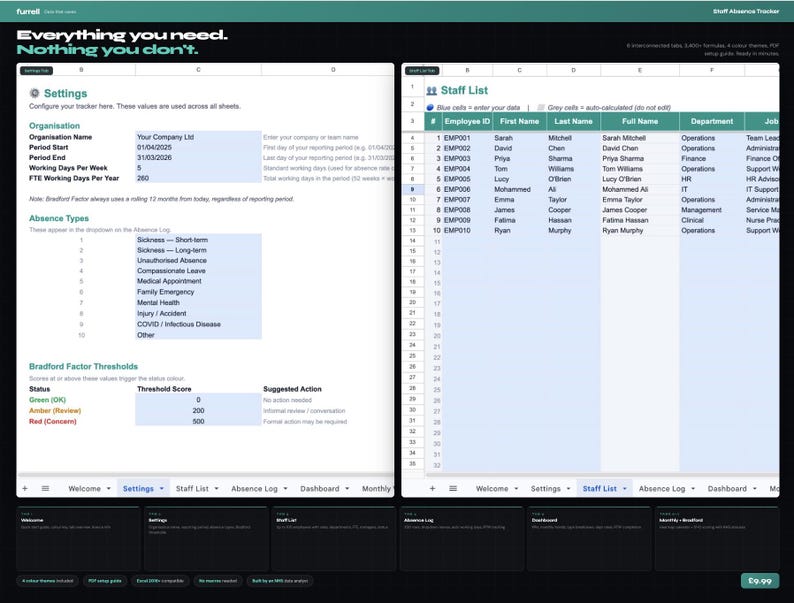Select absence type 'Mental Health'
The image size is (794, 603).
[x=198, y=302]
